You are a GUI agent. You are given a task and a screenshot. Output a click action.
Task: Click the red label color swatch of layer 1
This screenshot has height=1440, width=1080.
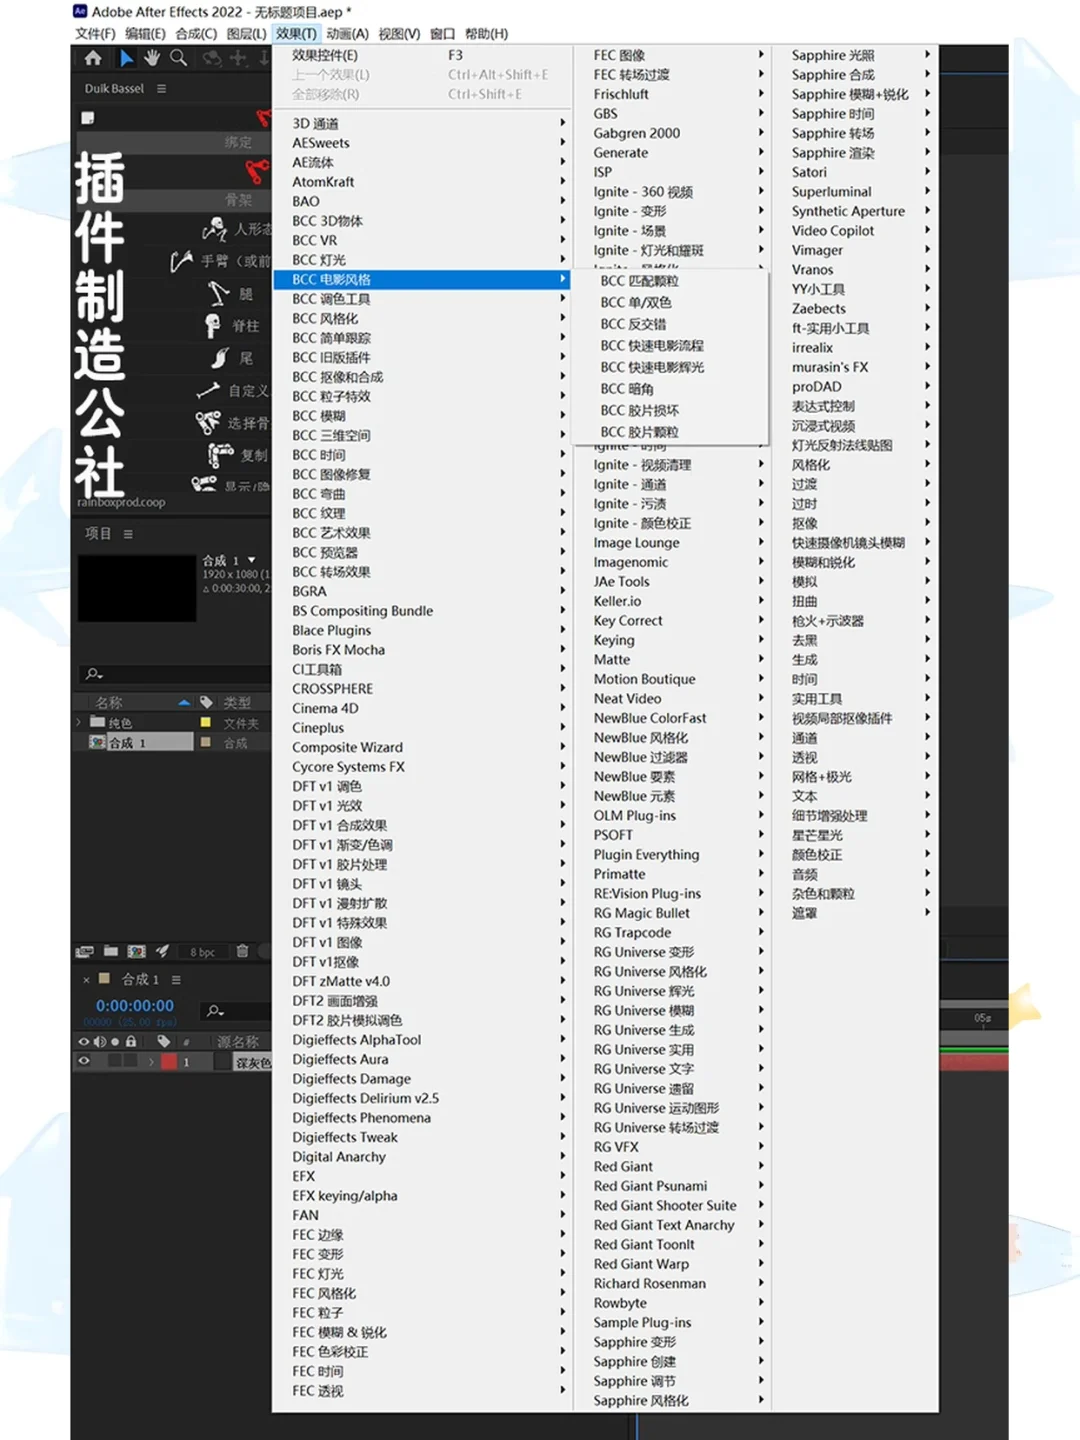pyautogui.click(x=169, y=1061)
